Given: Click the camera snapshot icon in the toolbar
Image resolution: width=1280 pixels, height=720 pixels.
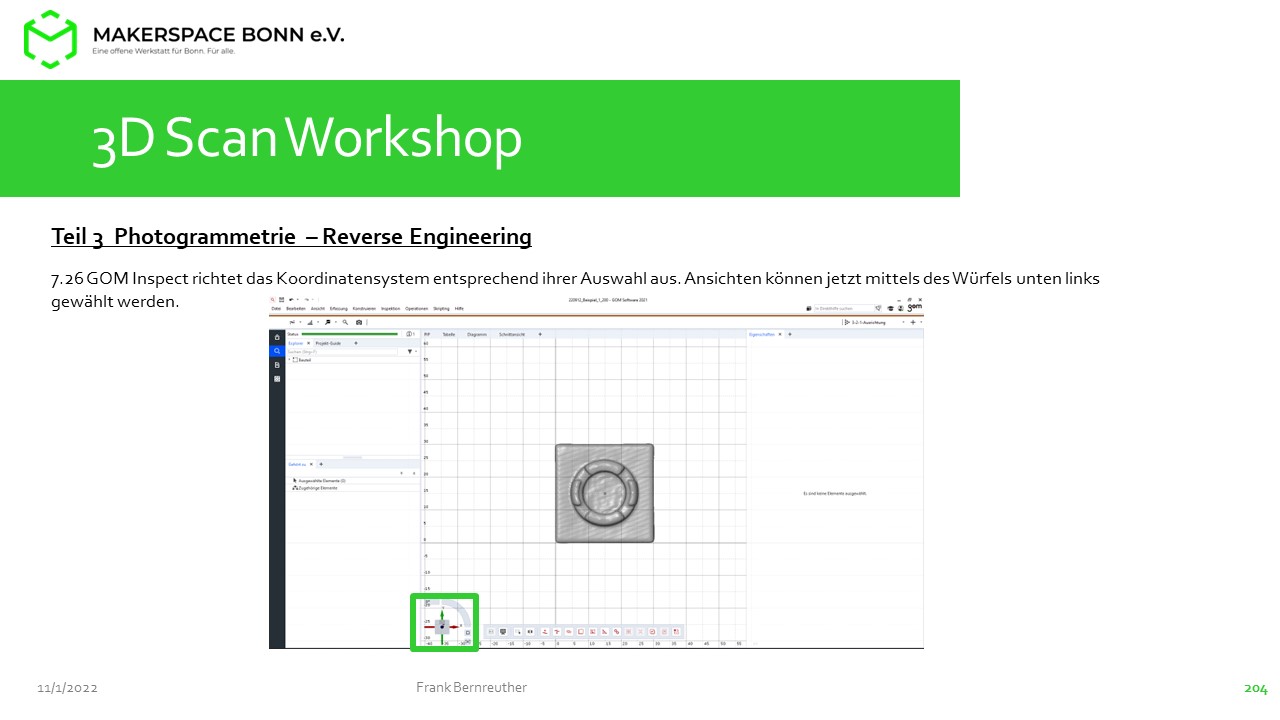Looking at the screenshot, I should [359, 322].
